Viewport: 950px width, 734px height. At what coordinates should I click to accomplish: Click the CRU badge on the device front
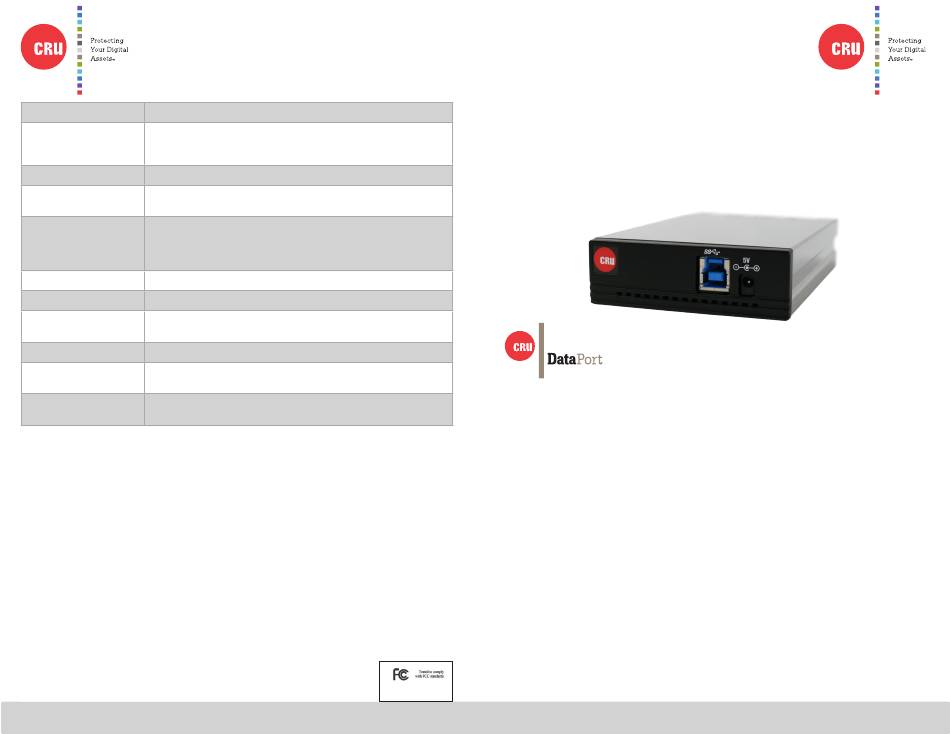point(606,260)
